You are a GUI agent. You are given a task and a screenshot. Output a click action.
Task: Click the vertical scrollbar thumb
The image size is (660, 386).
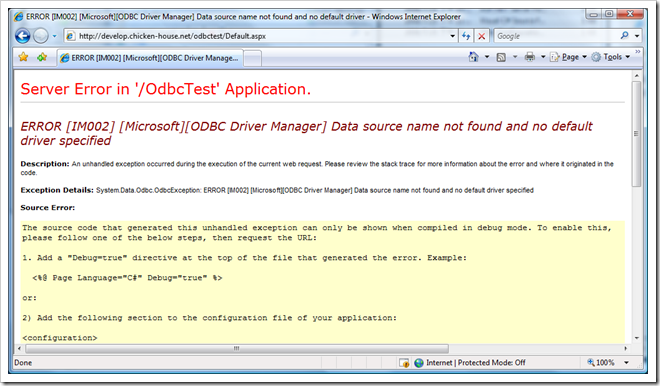(x=636, y=134)
